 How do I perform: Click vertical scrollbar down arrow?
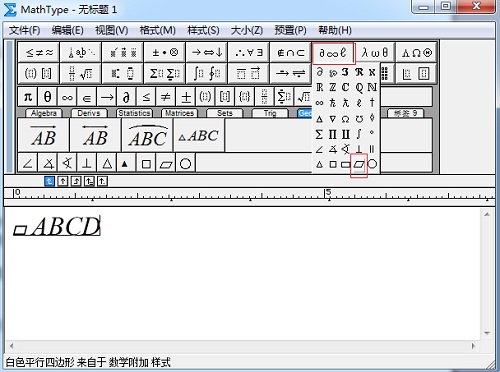click(x=487, y=333)
